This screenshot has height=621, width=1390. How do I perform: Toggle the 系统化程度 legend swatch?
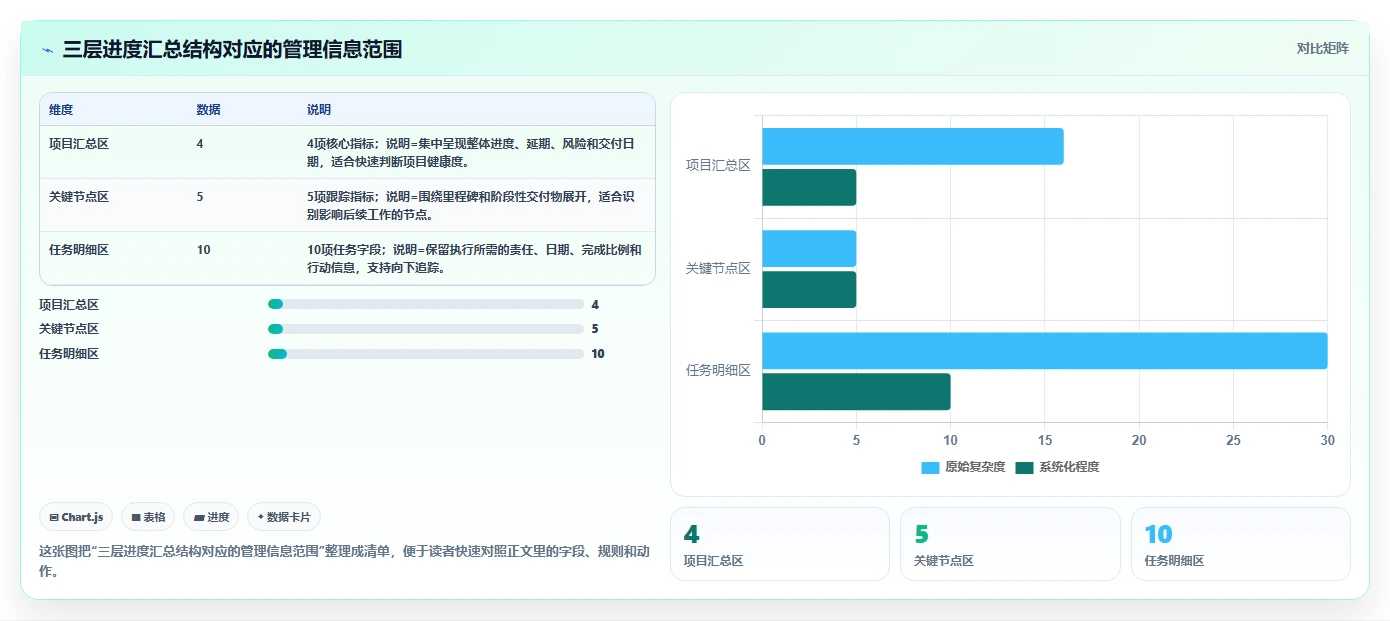pos(1024,467)
